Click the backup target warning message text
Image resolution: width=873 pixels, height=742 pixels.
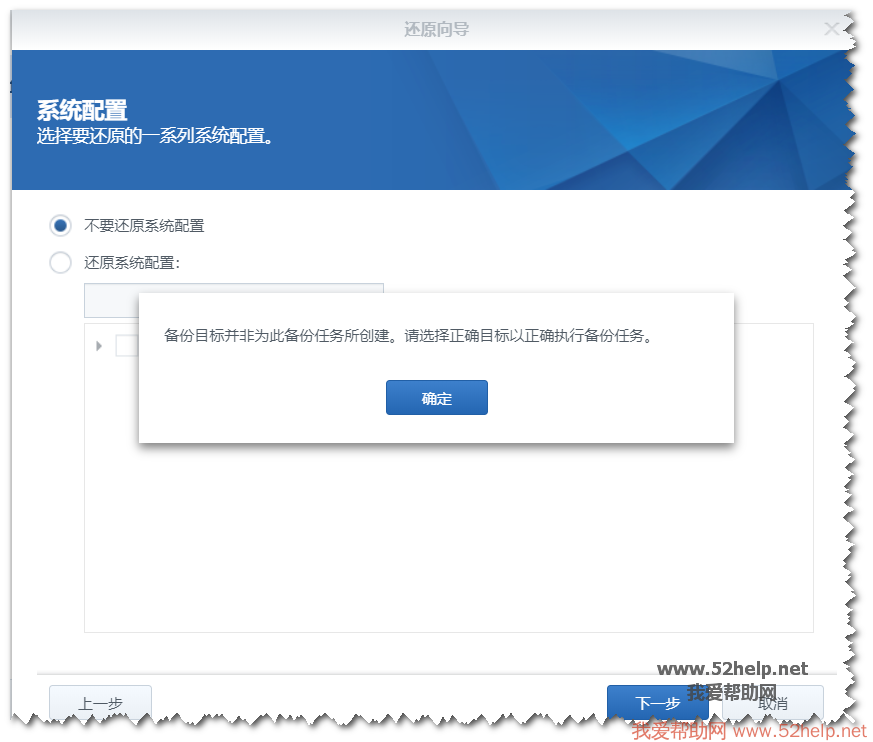[408, 336]
